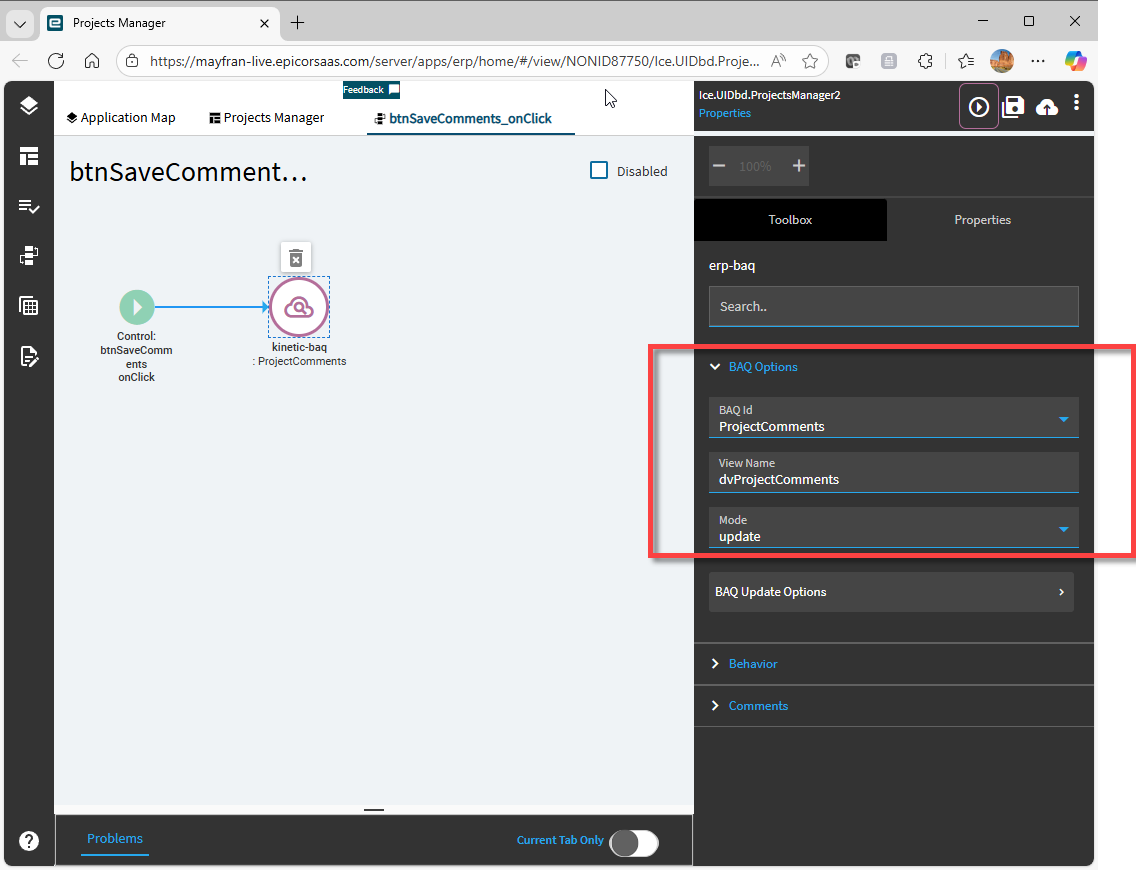Open the browser favorites list icon
This screenshot has height=870, width=1136.
coord(965,62)
